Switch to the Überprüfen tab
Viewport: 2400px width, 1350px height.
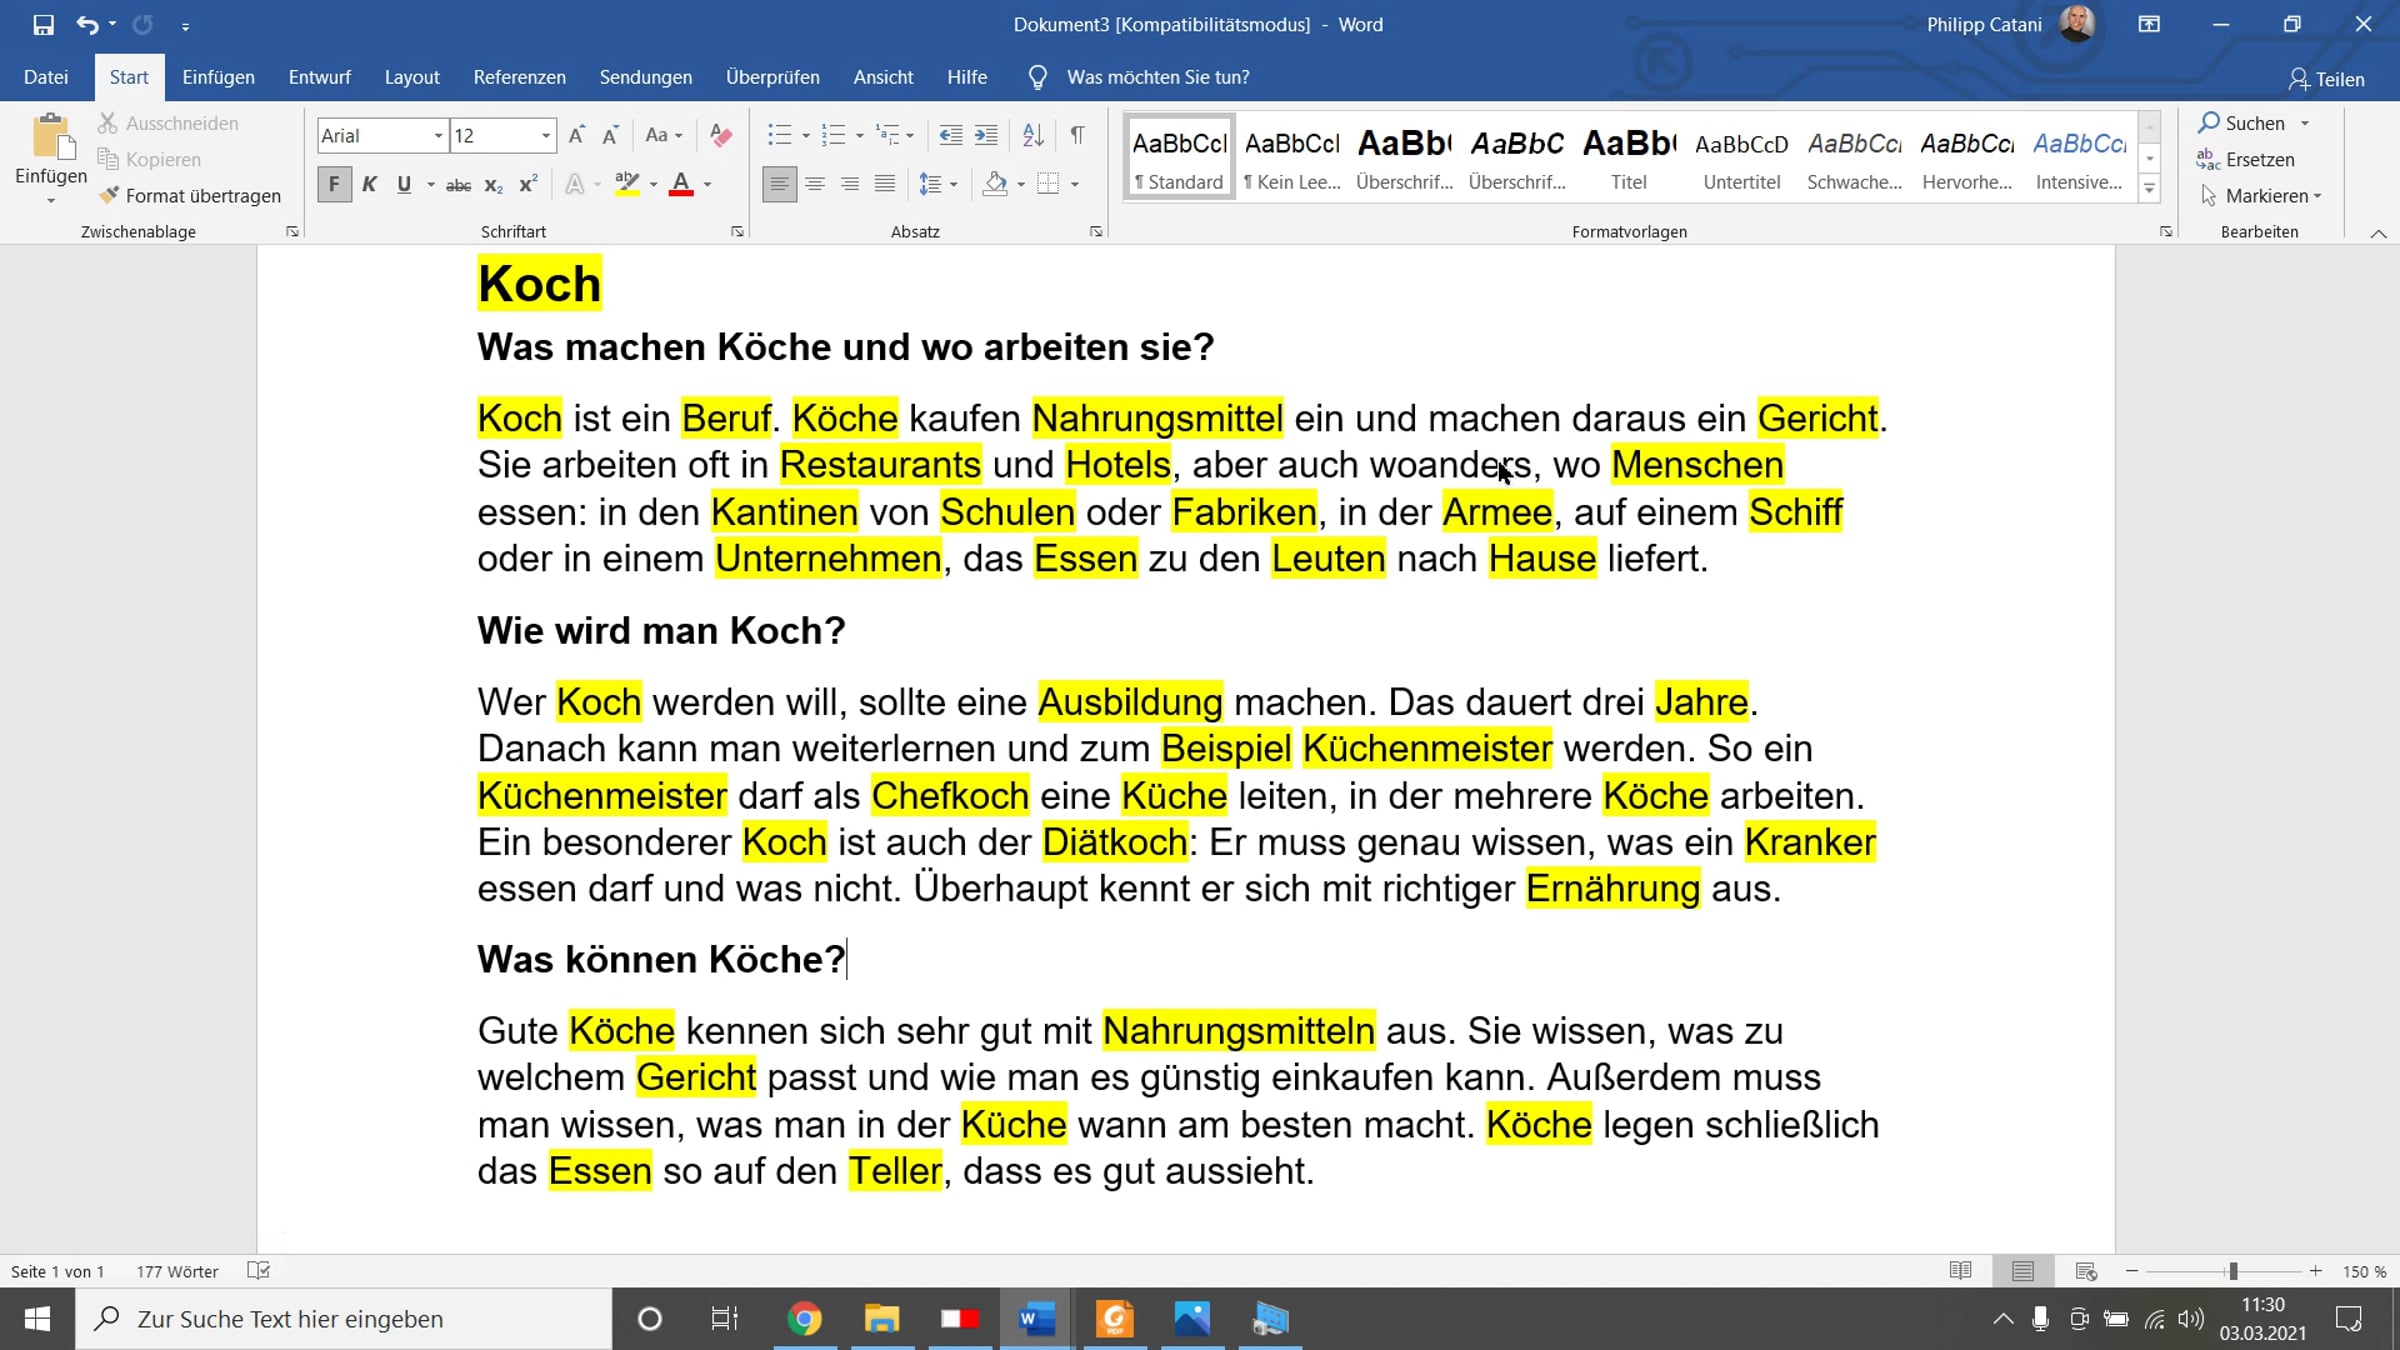coord(772,77)
